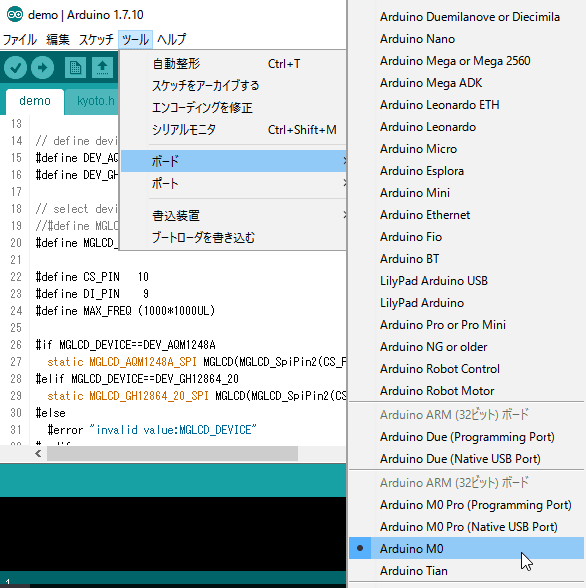Close the ツール menu

pos(135,39)
